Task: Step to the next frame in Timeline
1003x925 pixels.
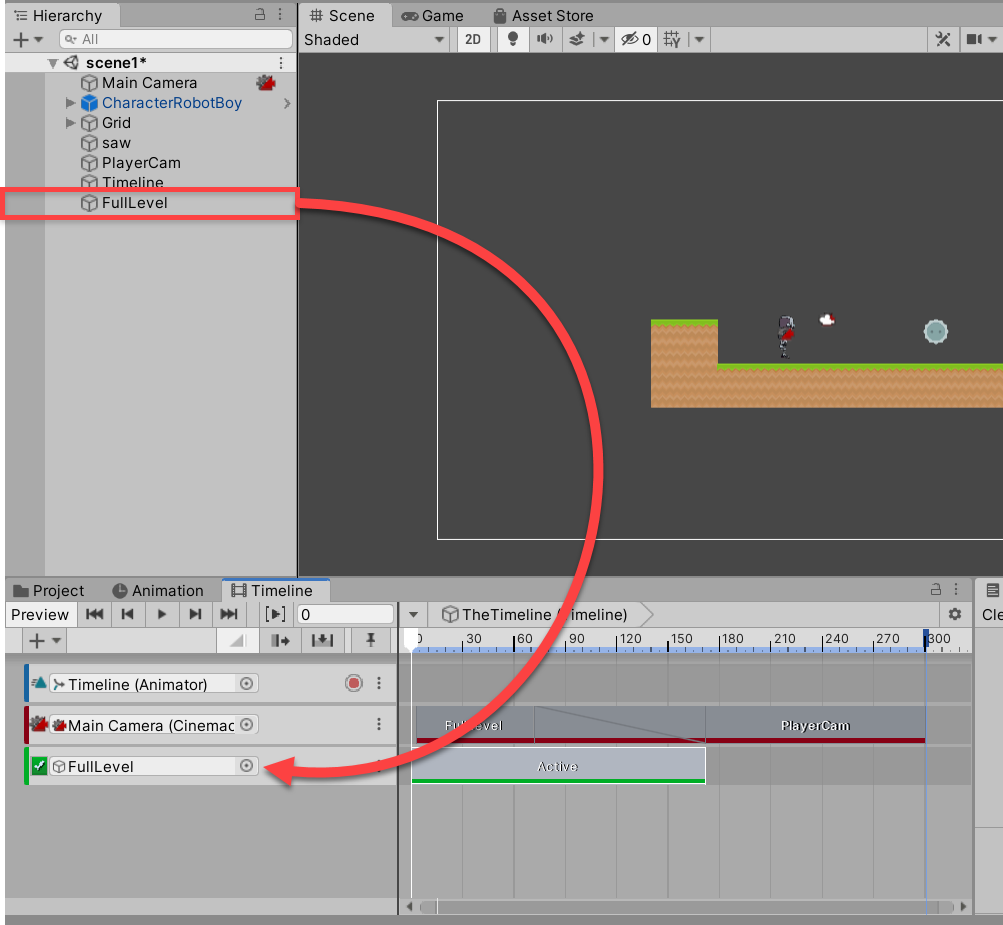Action: 195,614
